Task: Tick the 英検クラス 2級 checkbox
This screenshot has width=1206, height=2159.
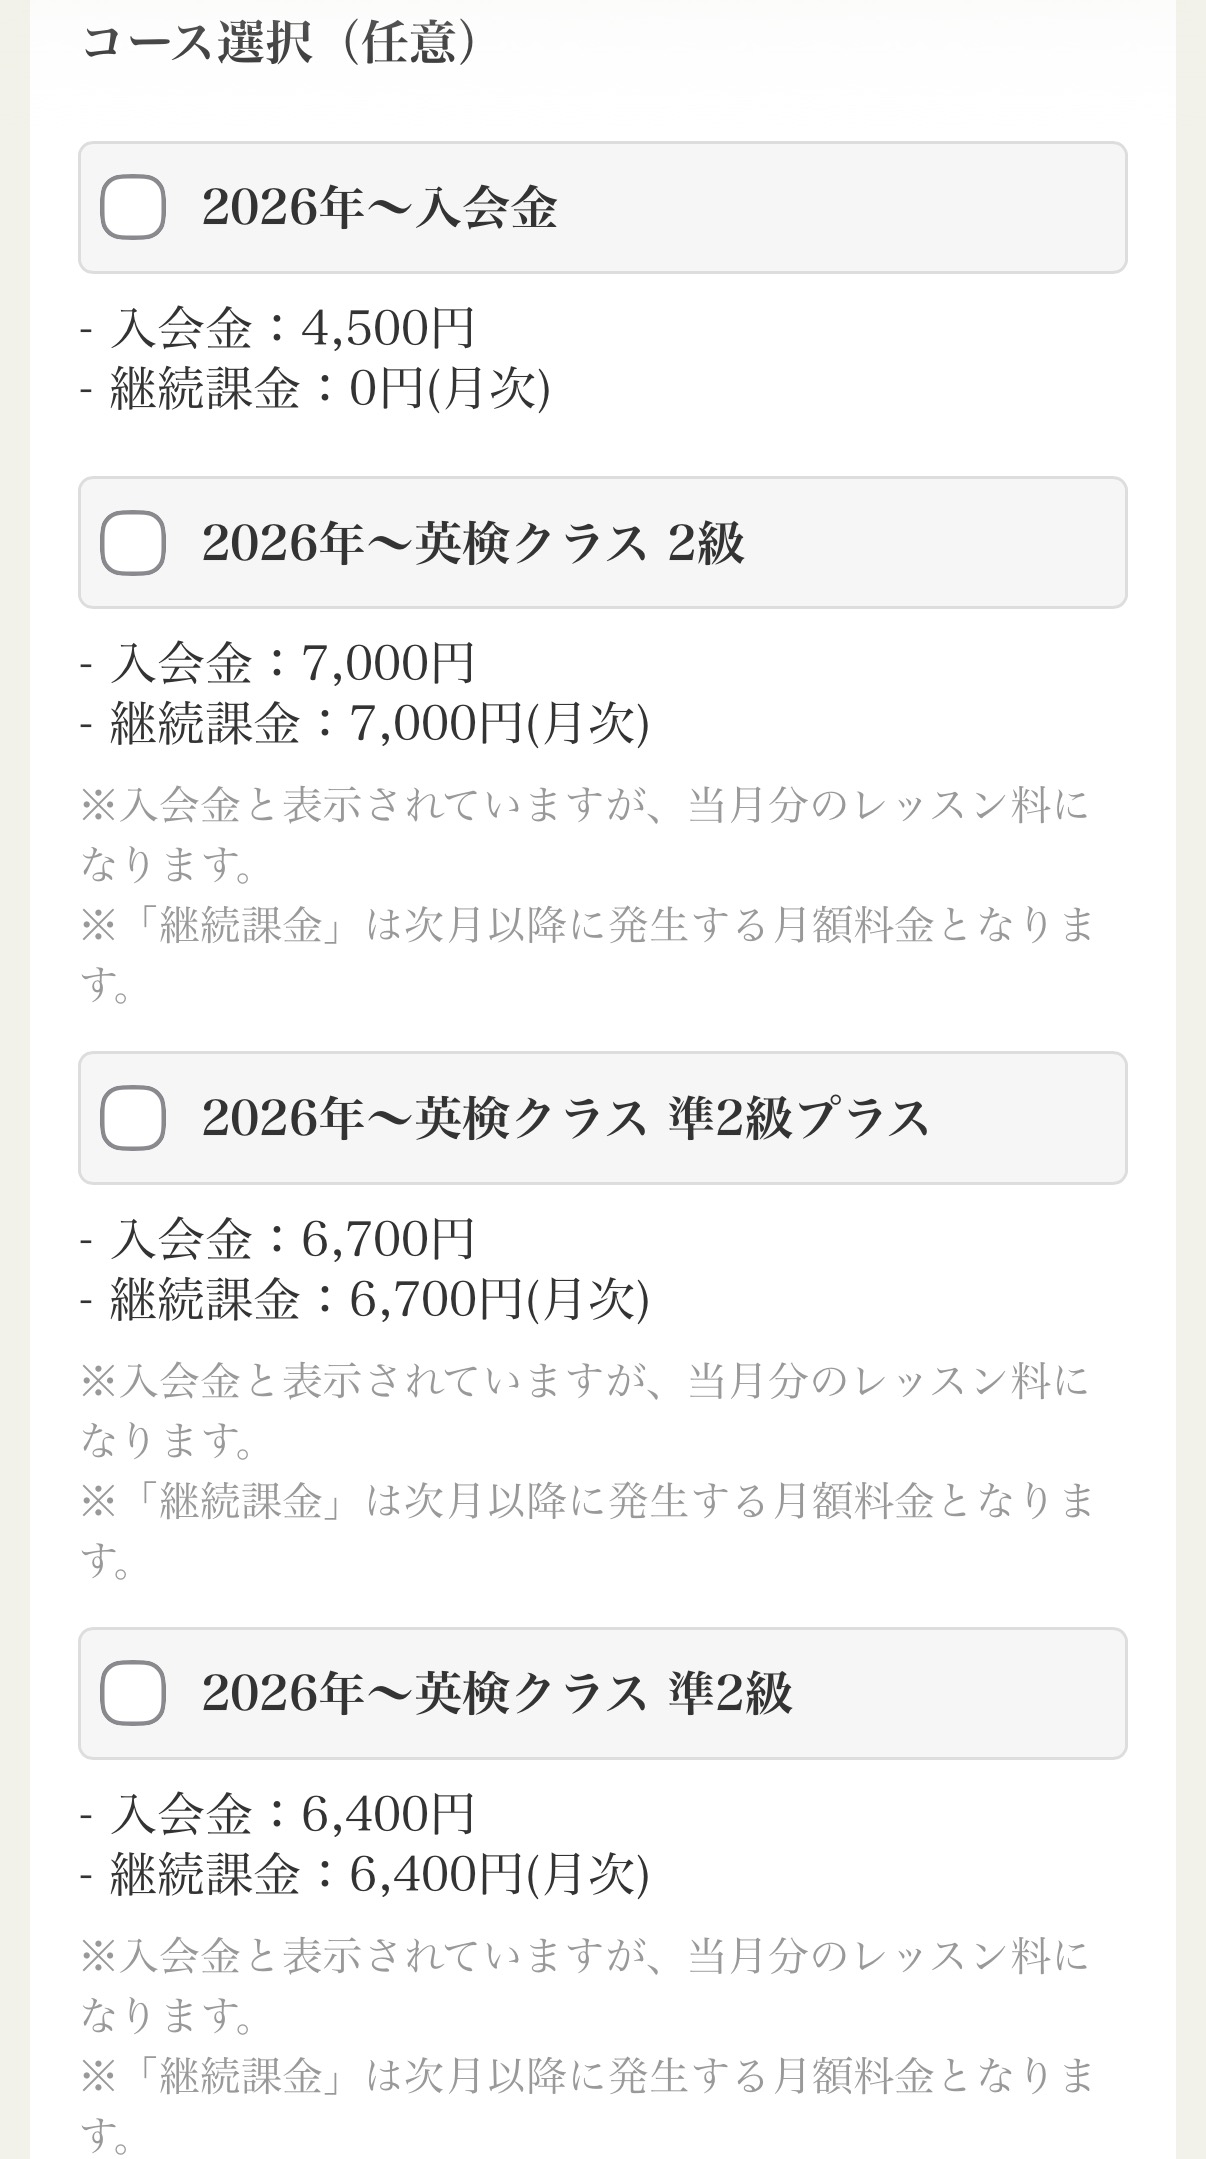Action: (133, 543)
